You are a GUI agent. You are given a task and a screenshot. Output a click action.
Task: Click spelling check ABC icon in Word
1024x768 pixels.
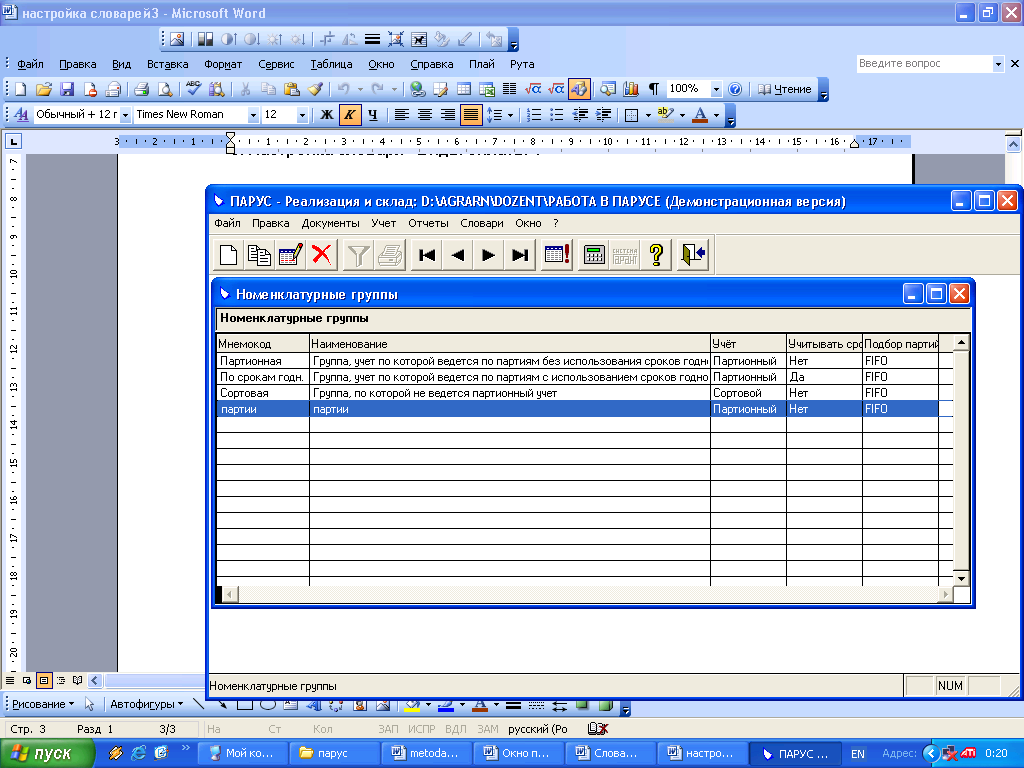click(193, 89)
